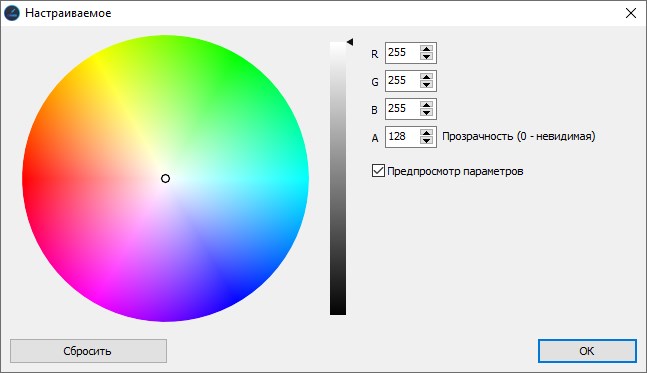Toggle the Предпросмотр параметров checkbox

(x=378, y=170)
